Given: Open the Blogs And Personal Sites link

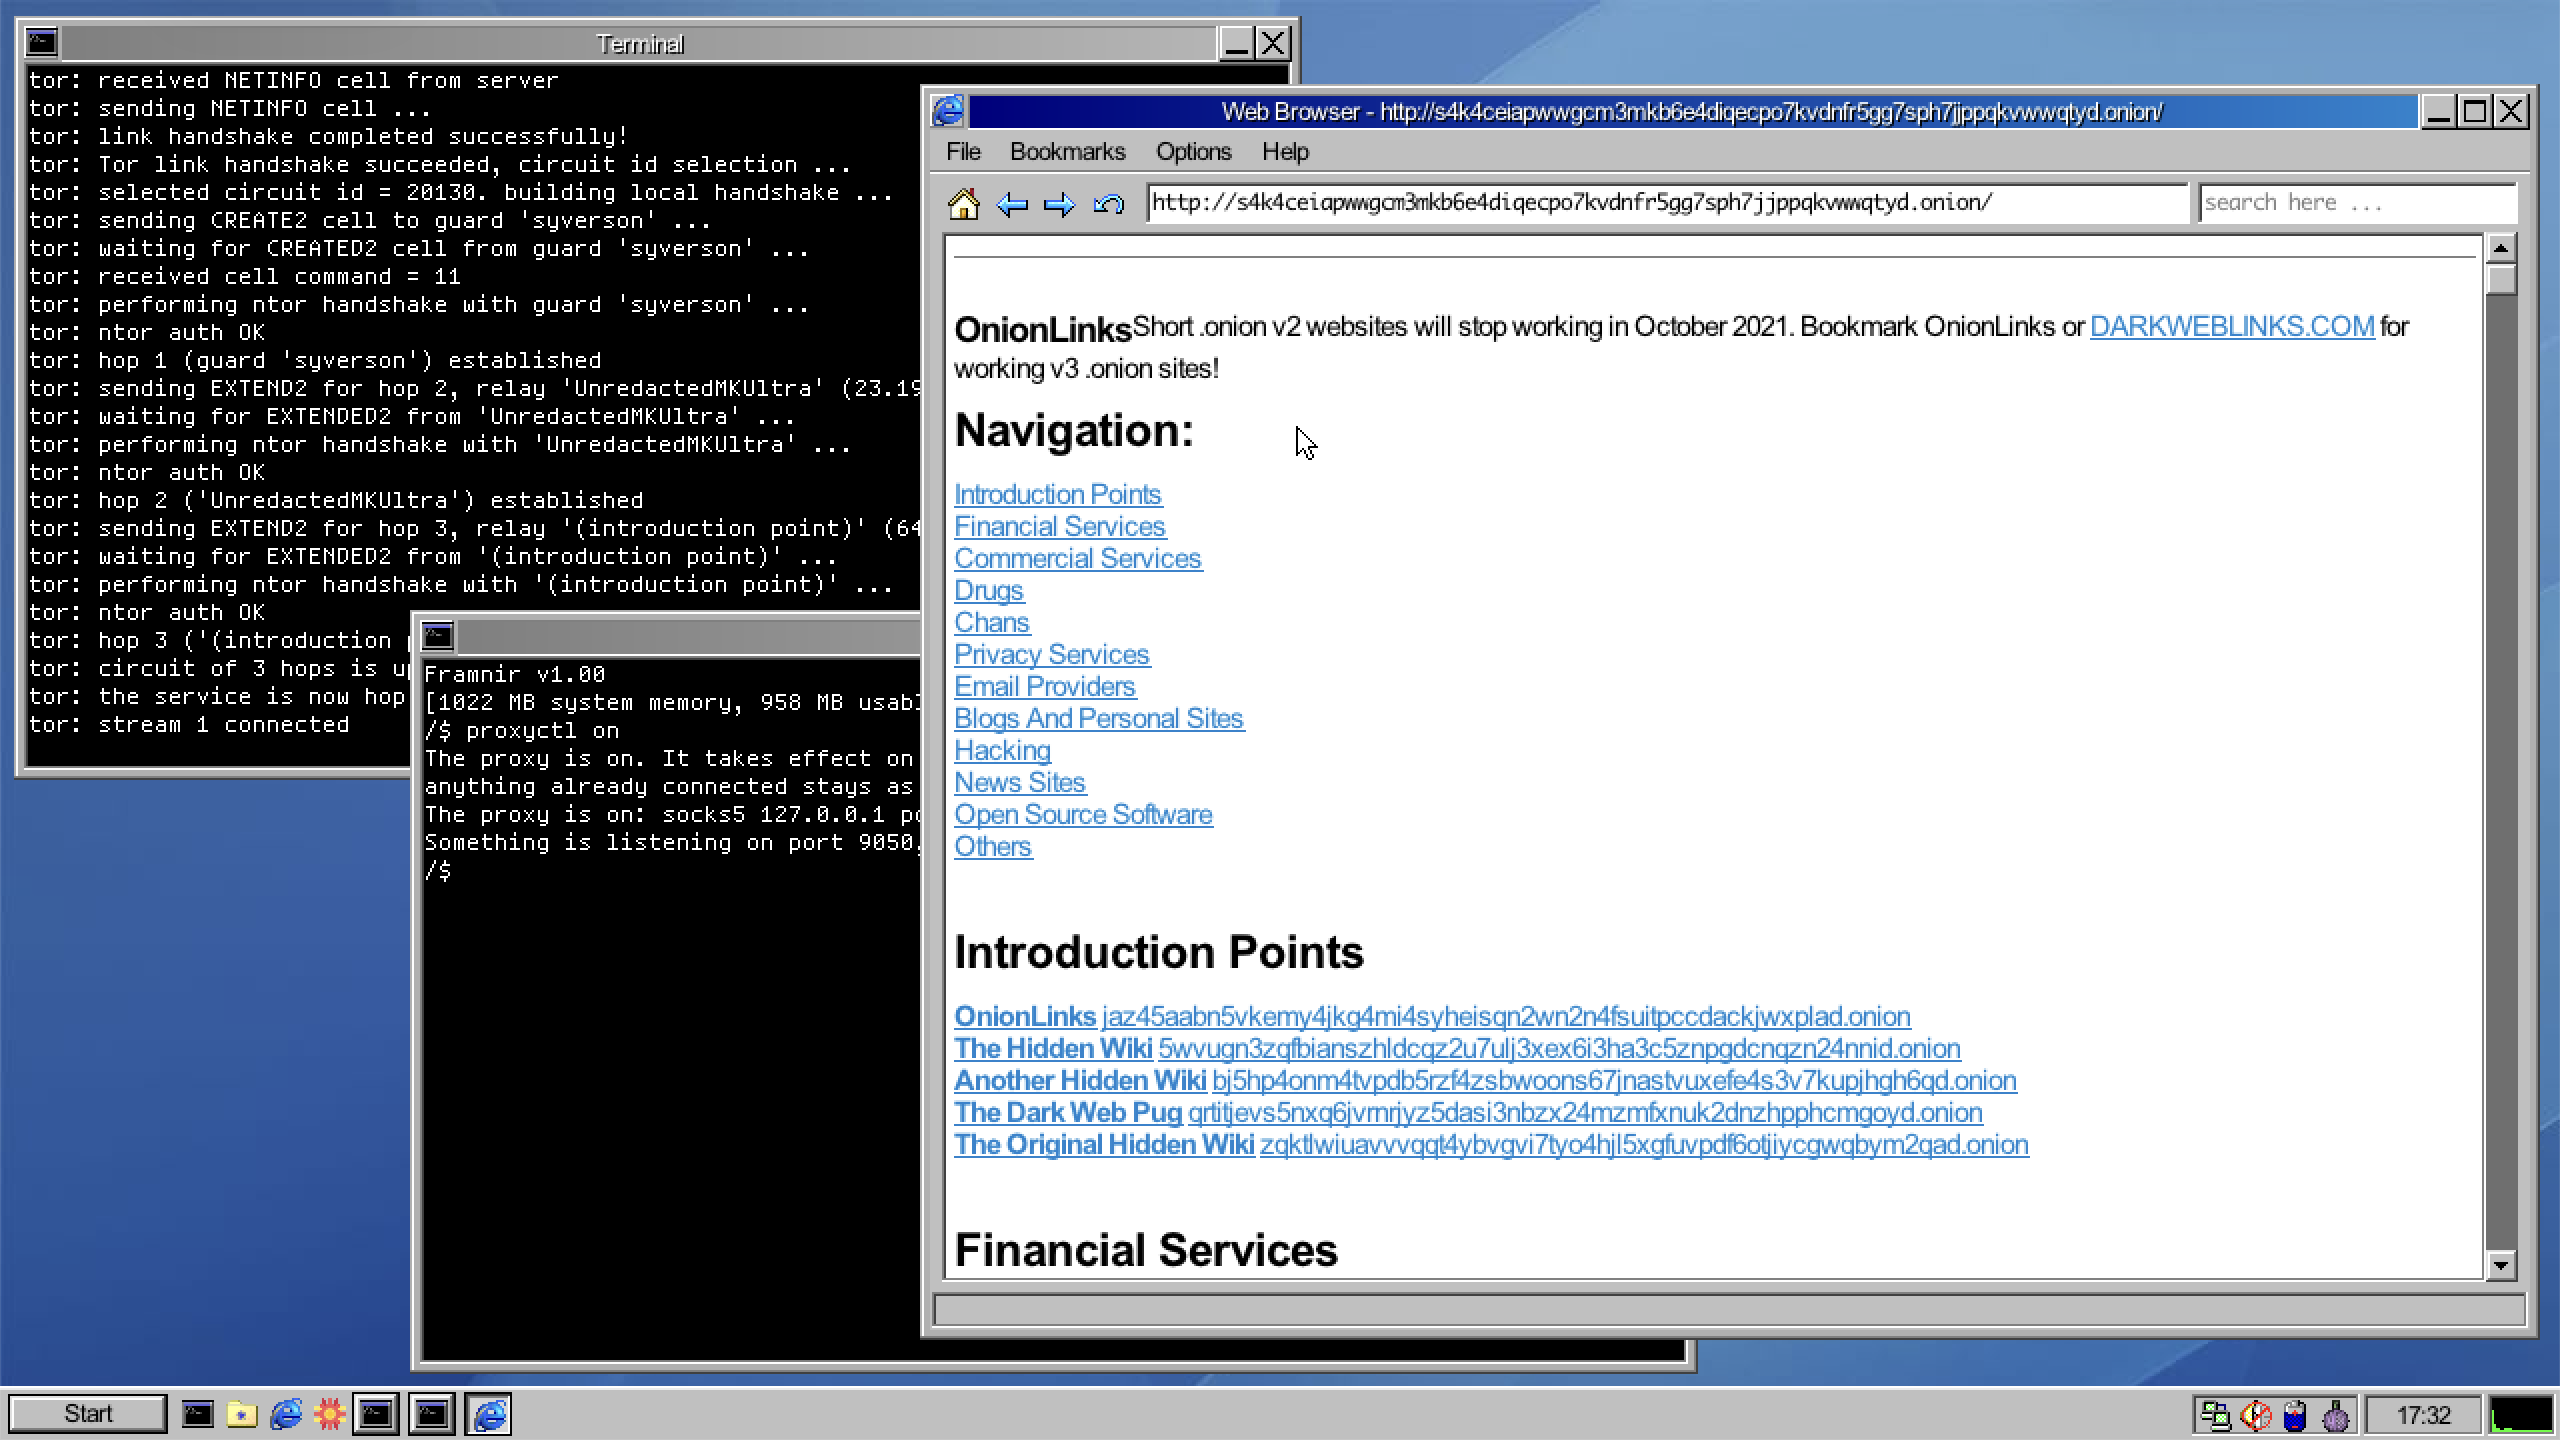Looking at the screenshot, I should click(x=1098, y=719).
